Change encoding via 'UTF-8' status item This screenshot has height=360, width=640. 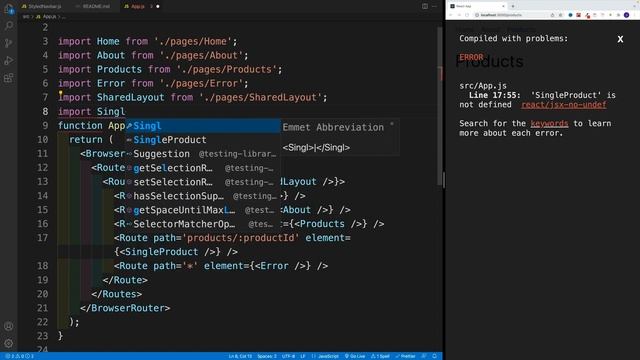288,356
